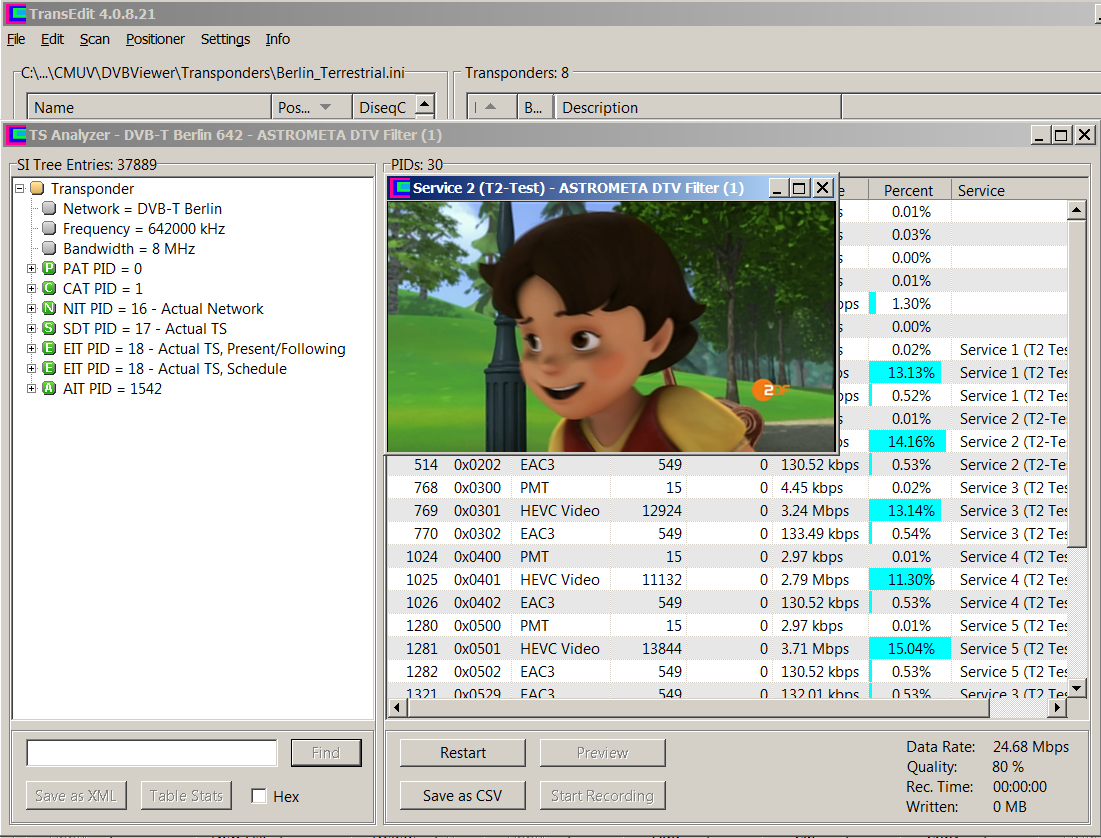Click the SDT PID 17 icon
The width and height of the screenshot is (1101, 838).
(x=49, y=329)
